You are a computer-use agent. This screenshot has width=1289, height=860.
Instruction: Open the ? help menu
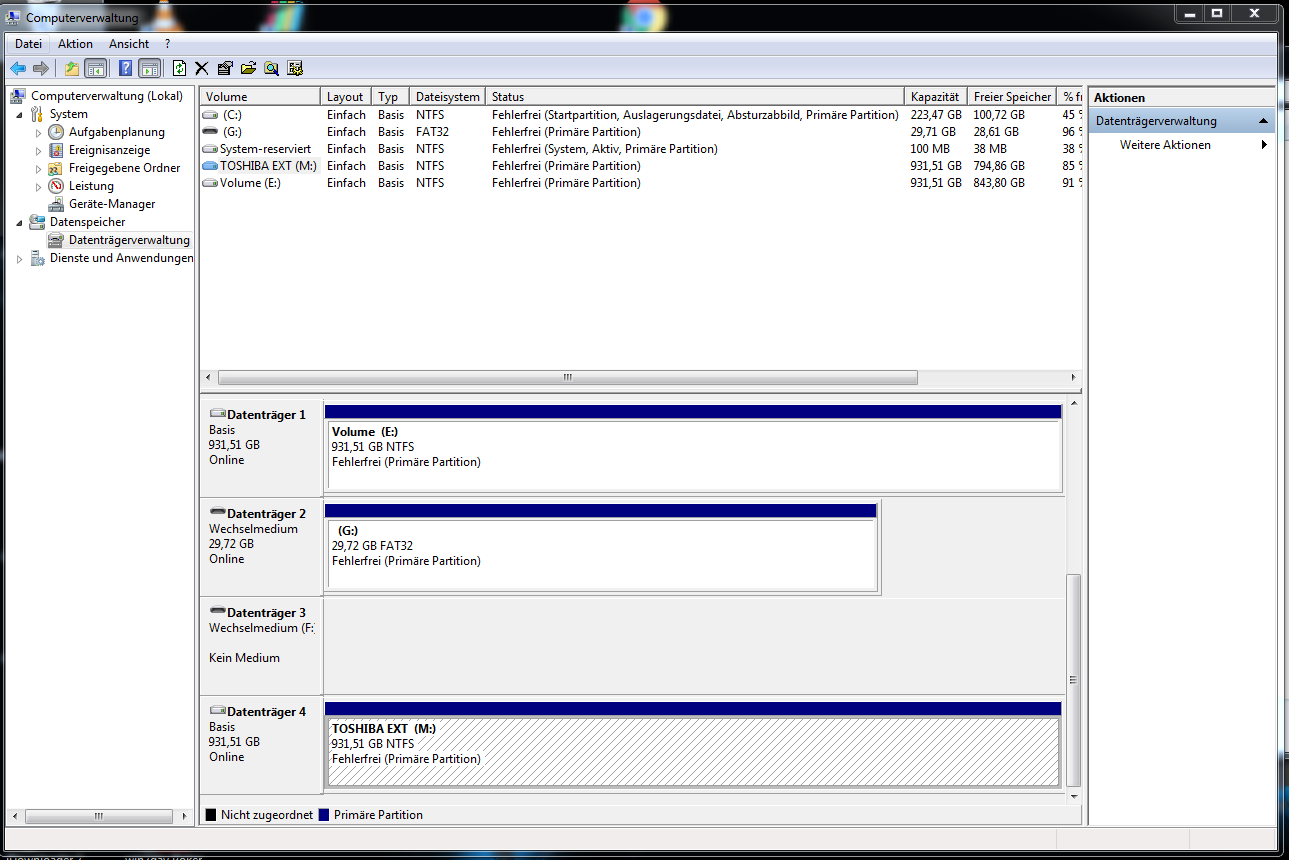[x=167, y=44]
